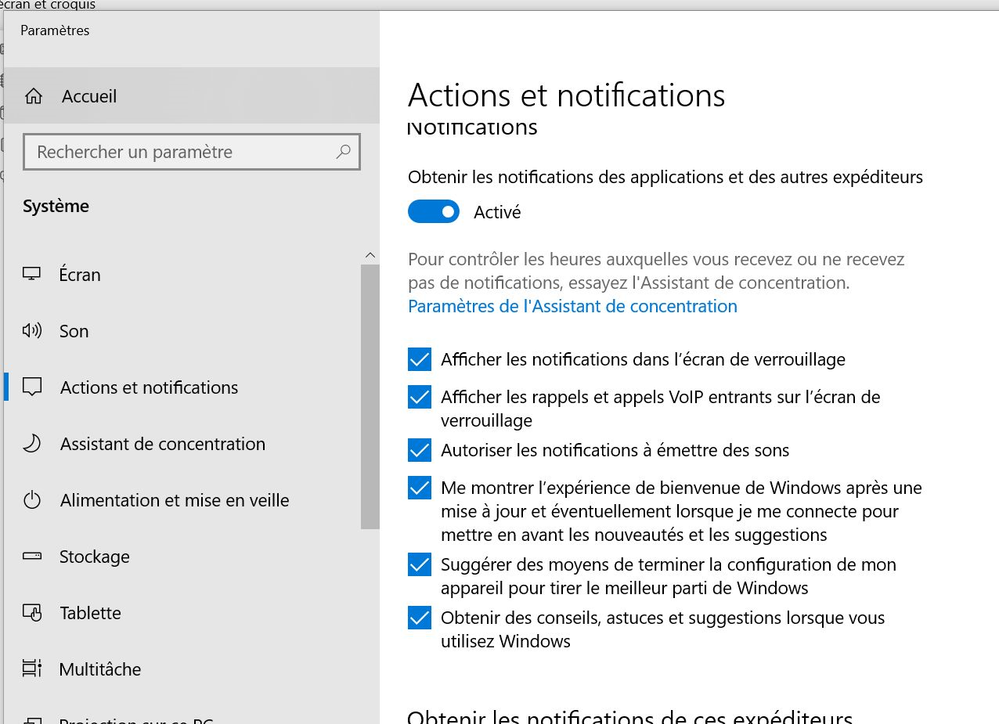999x724 pixels.
Task: Open Son via the speaker icon
Action: click(32, 331)
